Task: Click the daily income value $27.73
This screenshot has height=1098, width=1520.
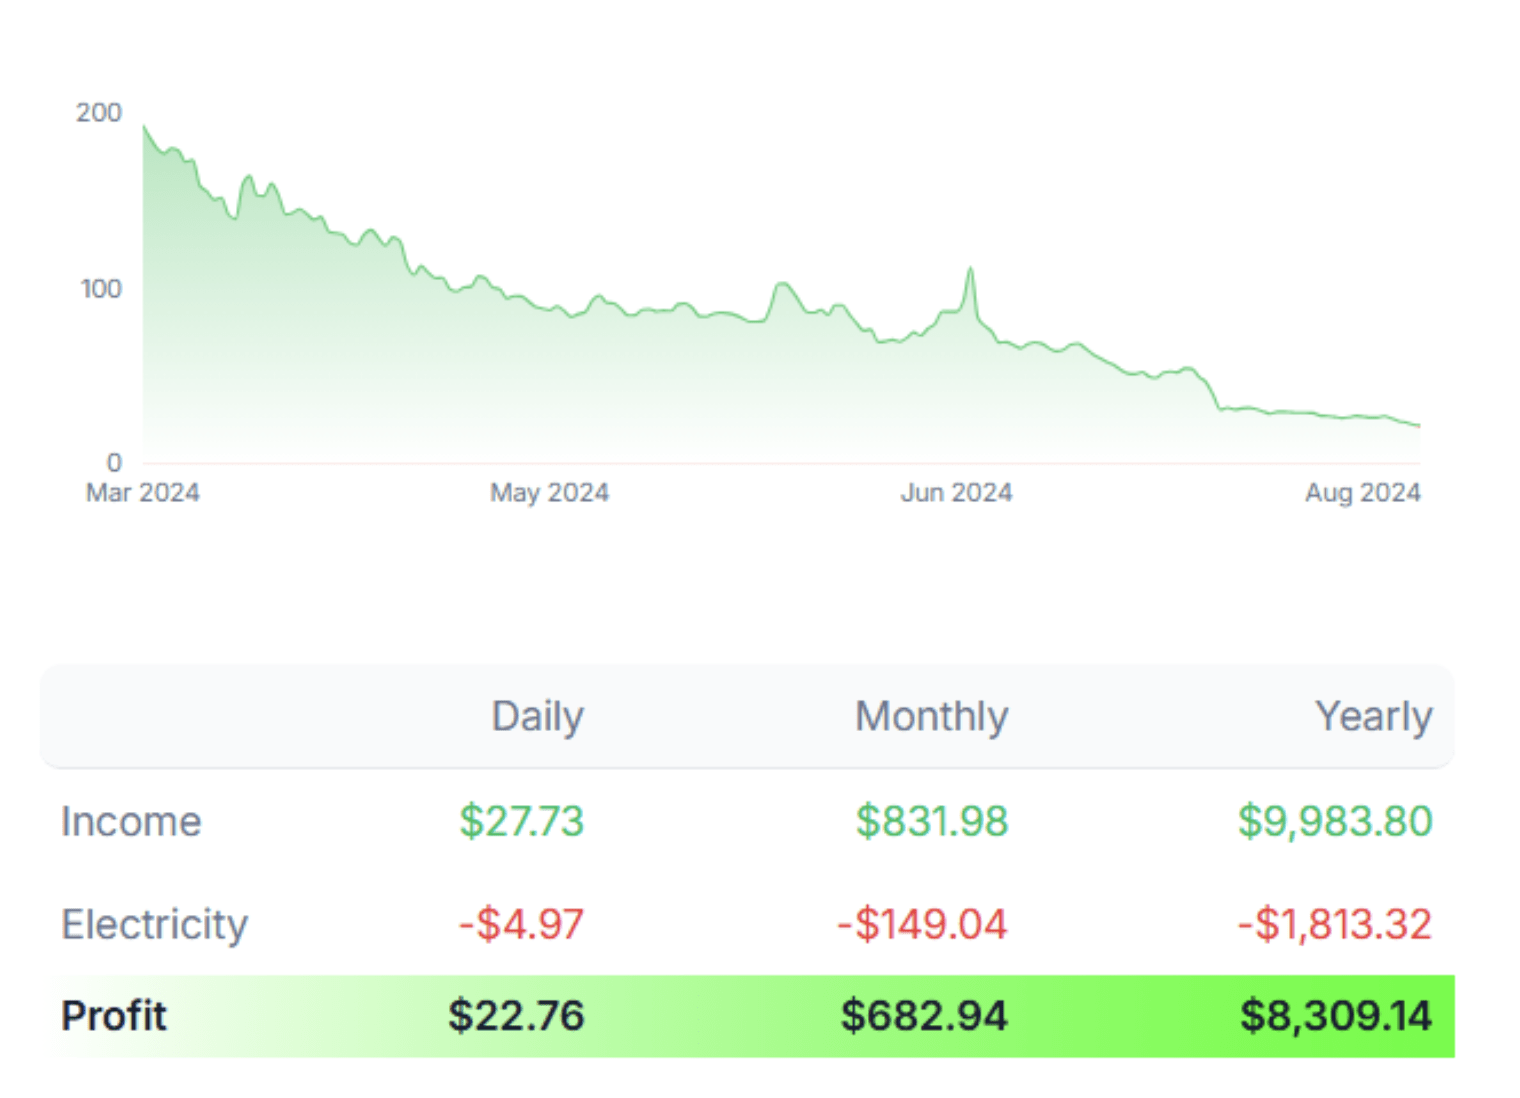Action: [x=521, y=821]
